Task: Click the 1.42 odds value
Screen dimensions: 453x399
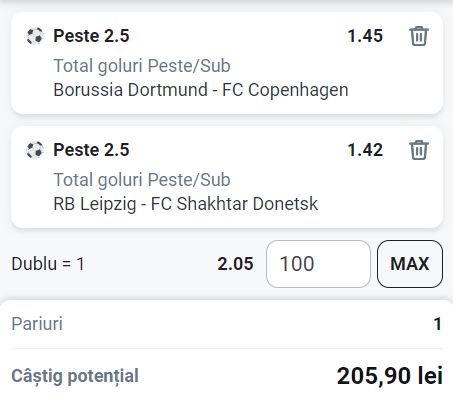Action: (x=365, y=150)
